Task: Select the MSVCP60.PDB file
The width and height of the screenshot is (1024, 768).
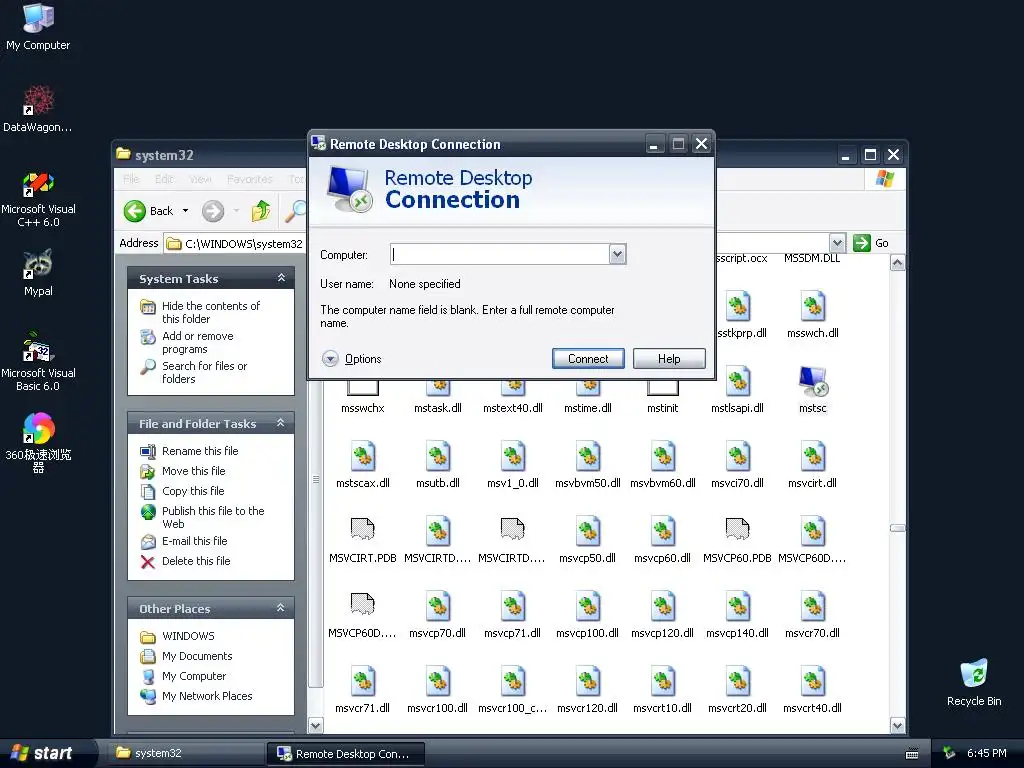Action: (737, 540)
